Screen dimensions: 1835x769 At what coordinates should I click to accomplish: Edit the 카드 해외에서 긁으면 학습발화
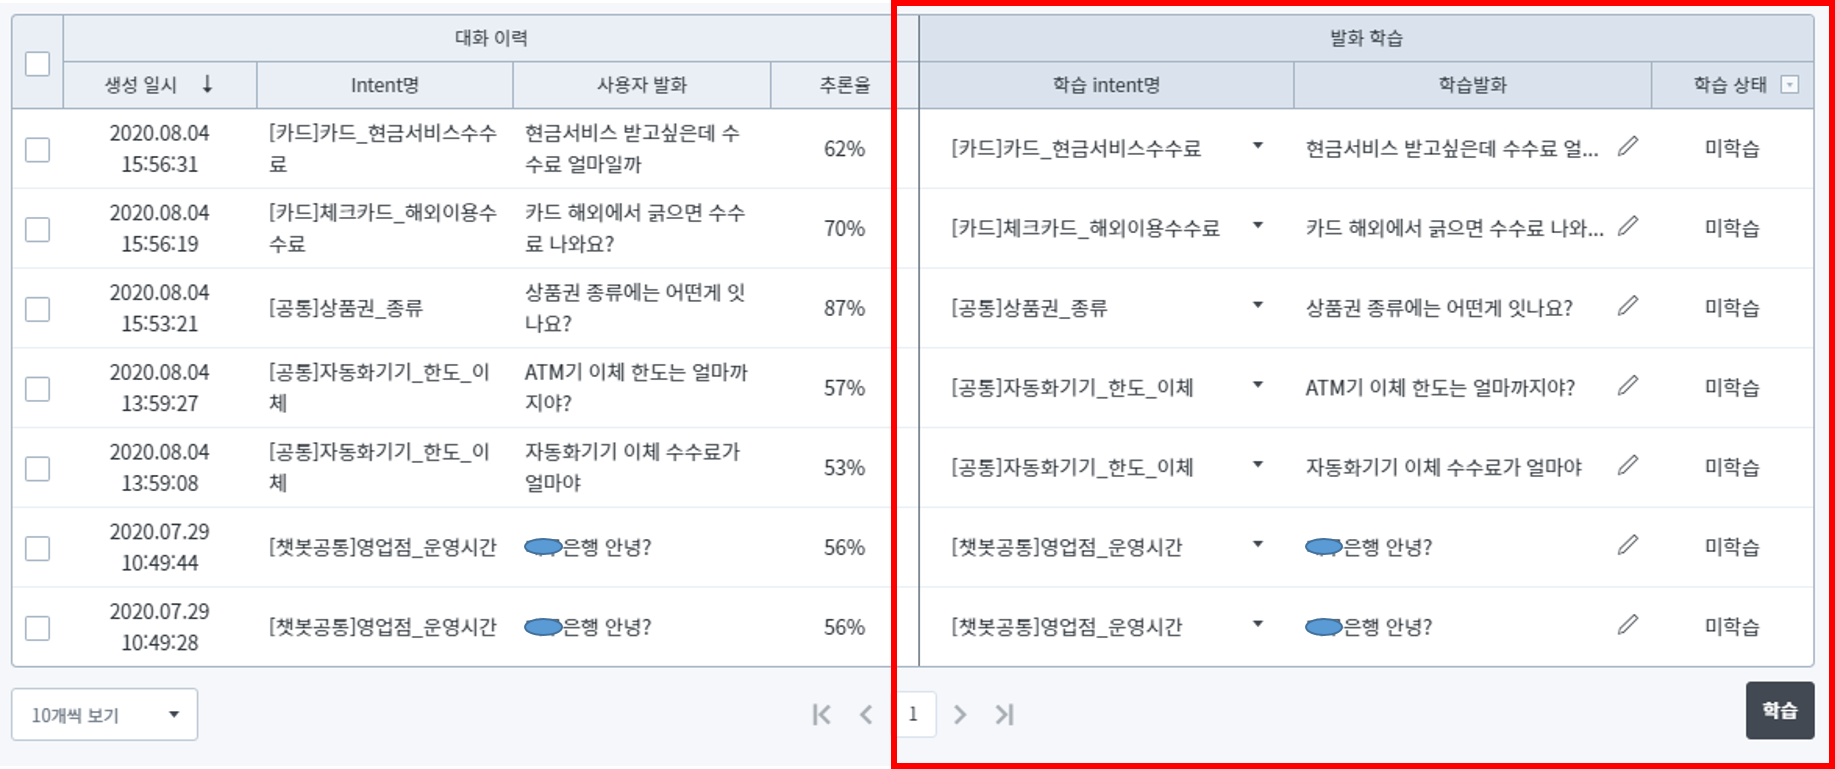[x=1628, y=227]
